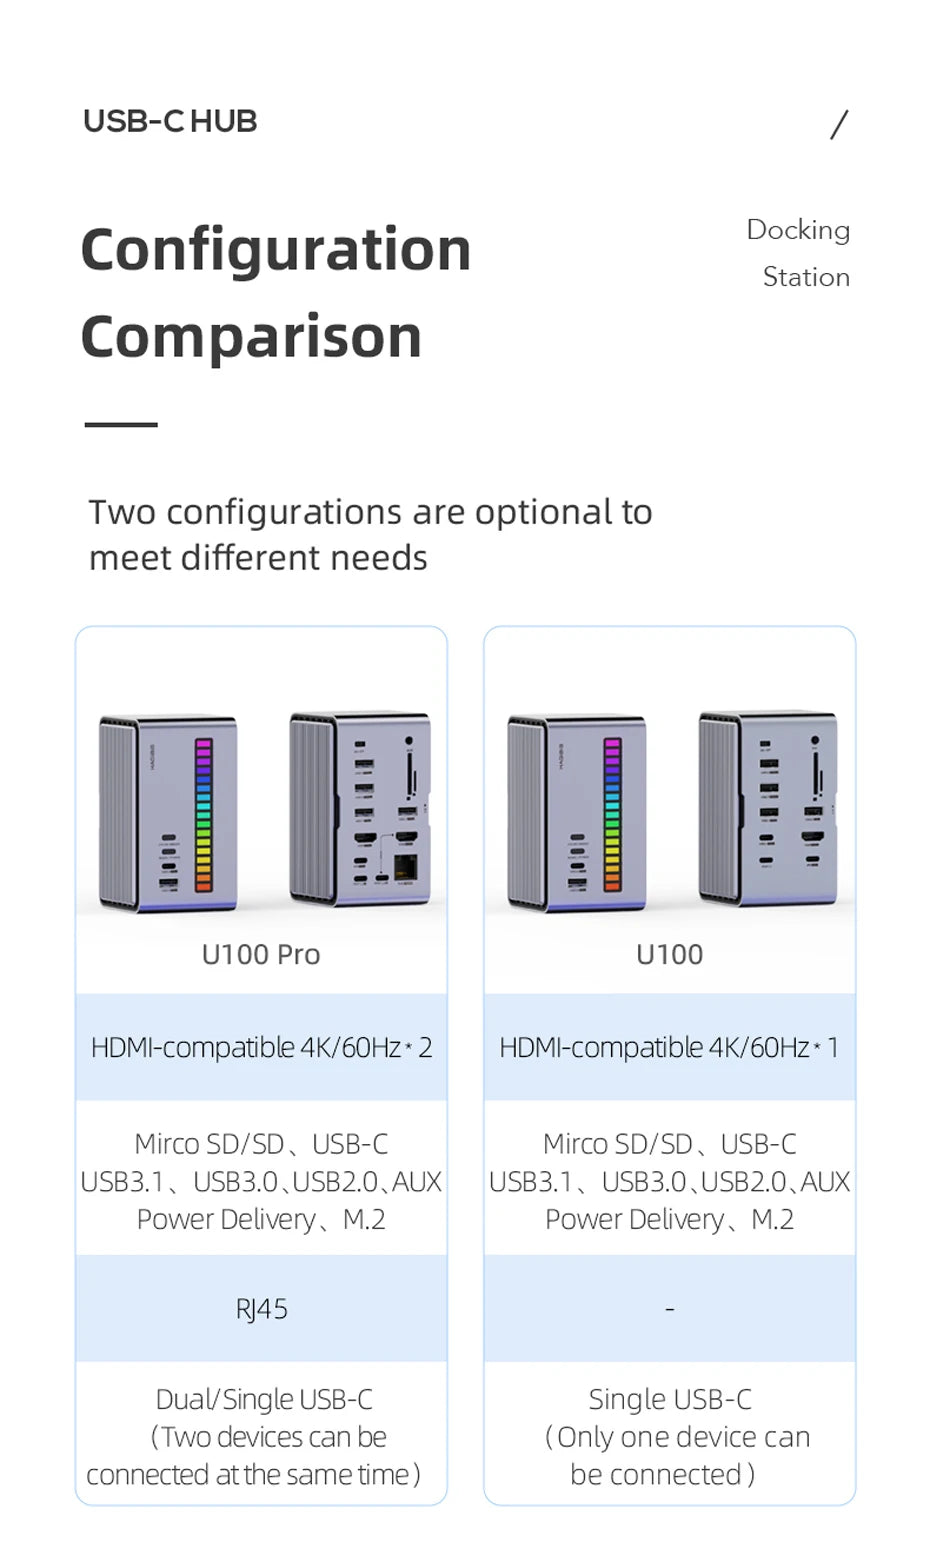Click the Single USB-C description
The image size is (930, 1562).
669,1436
